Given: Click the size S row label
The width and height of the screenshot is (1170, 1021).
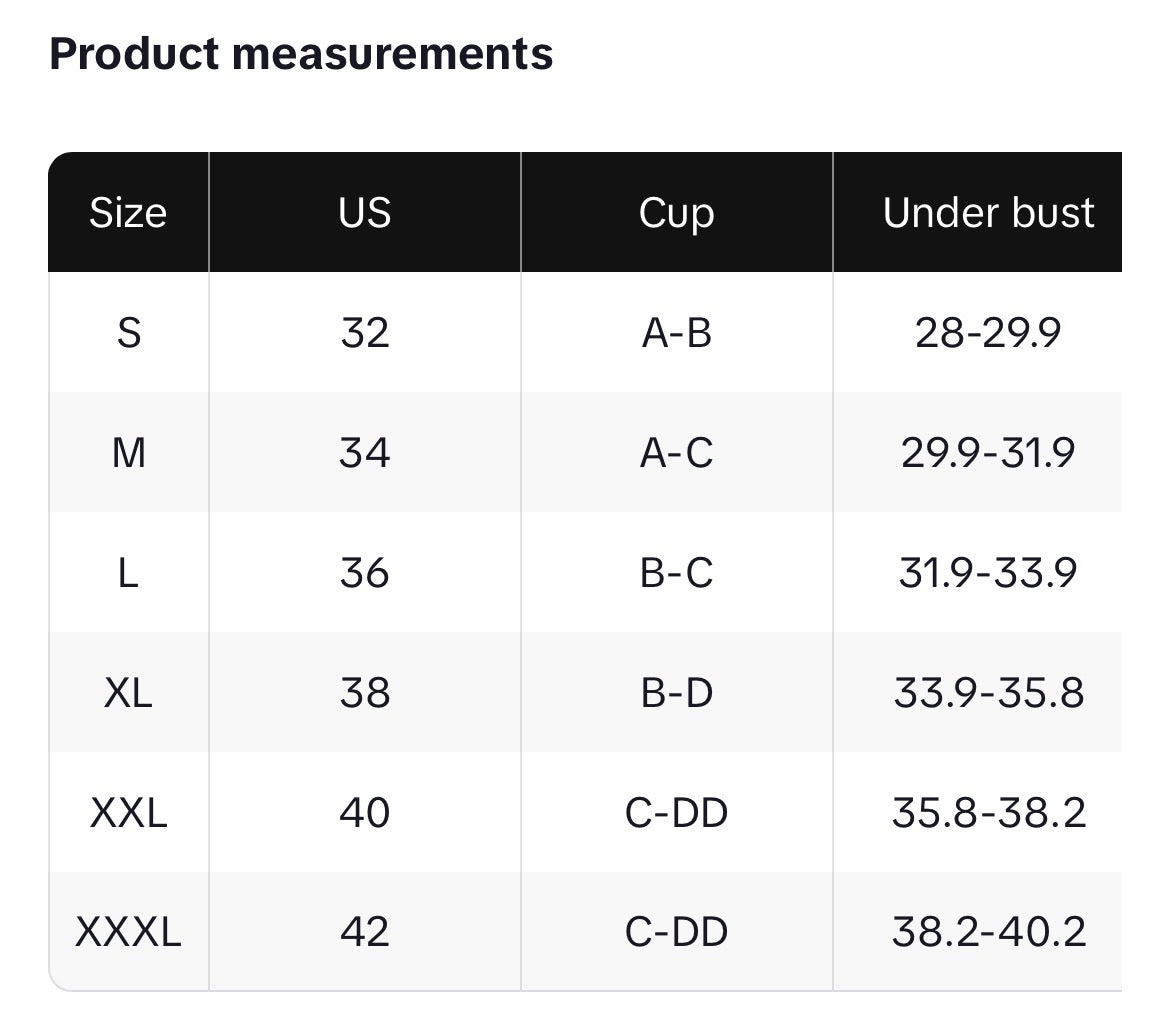Looking at the screenshot, I should tap(128, 332).
